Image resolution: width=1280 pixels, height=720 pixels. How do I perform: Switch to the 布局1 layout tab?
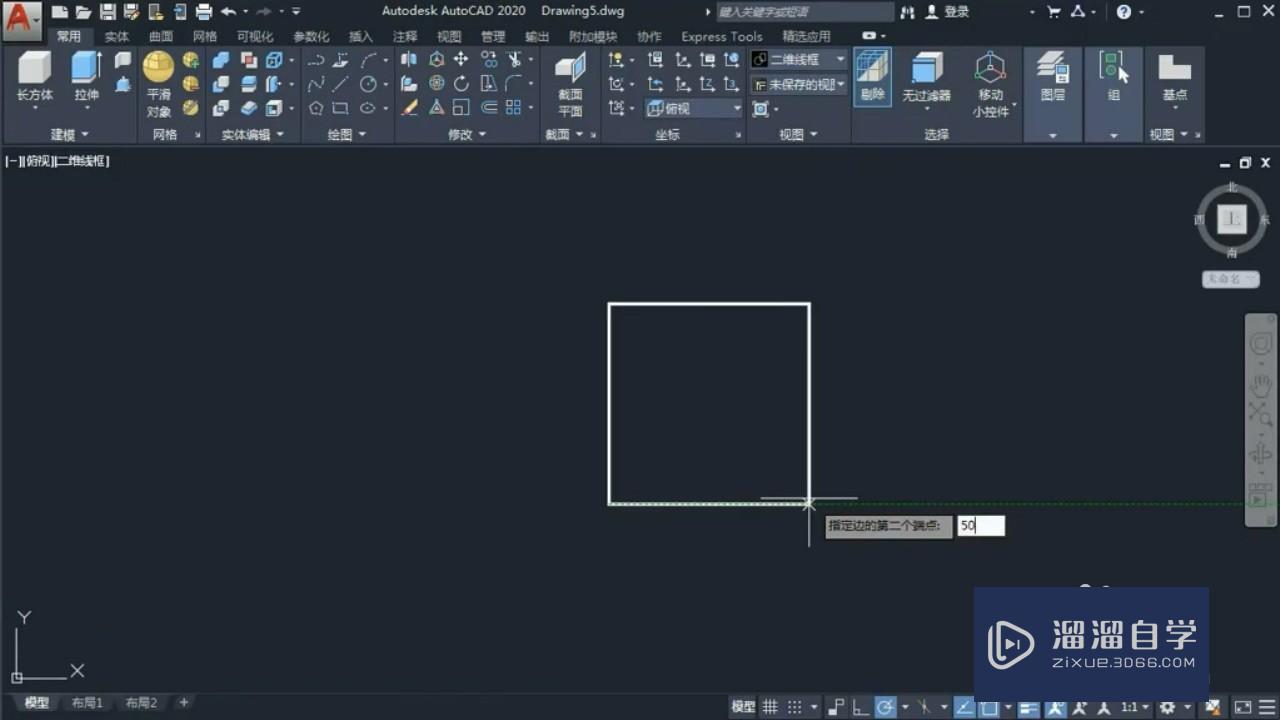[x=87, y=703]
